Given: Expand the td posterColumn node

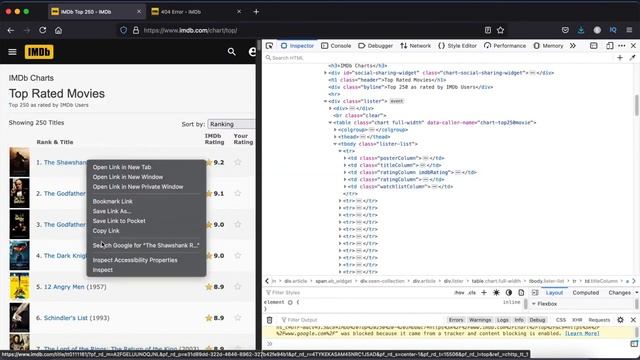Looking at the screenshot, I should [345, 158].
